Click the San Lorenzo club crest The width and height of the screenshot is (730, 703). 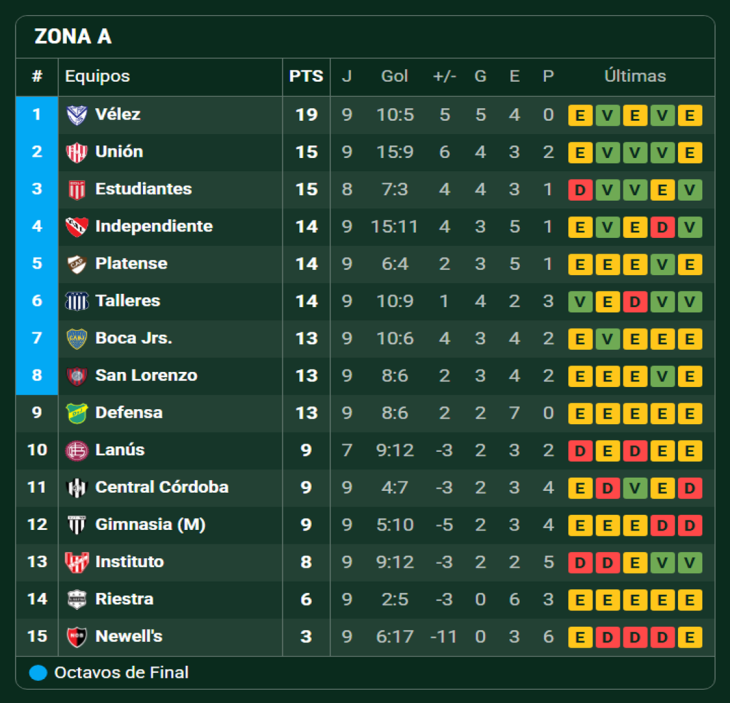77,376
